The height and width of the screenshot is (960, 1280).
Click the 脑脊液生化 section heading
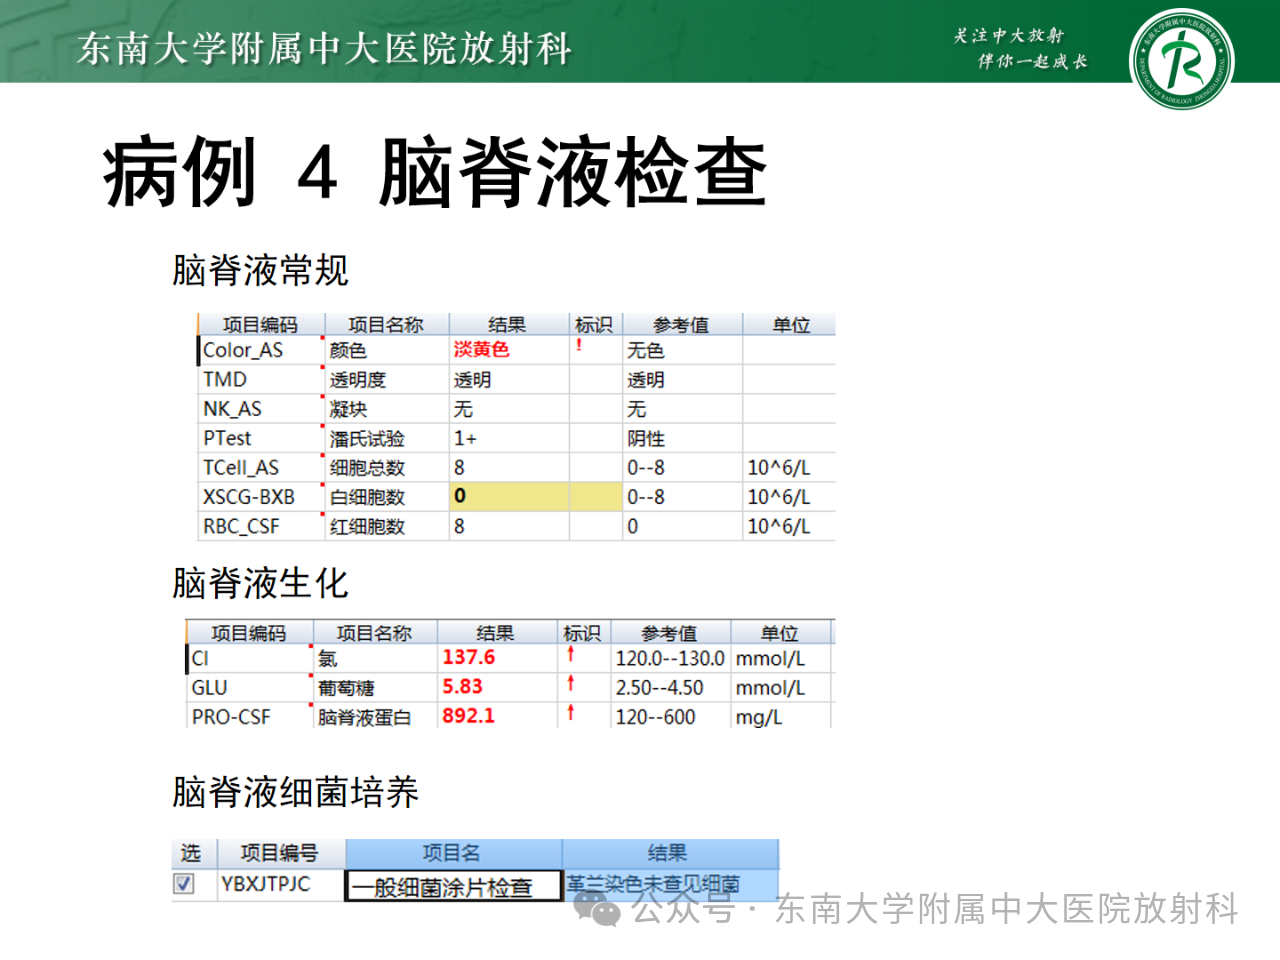pyautogui.click(x=260, y=582)
